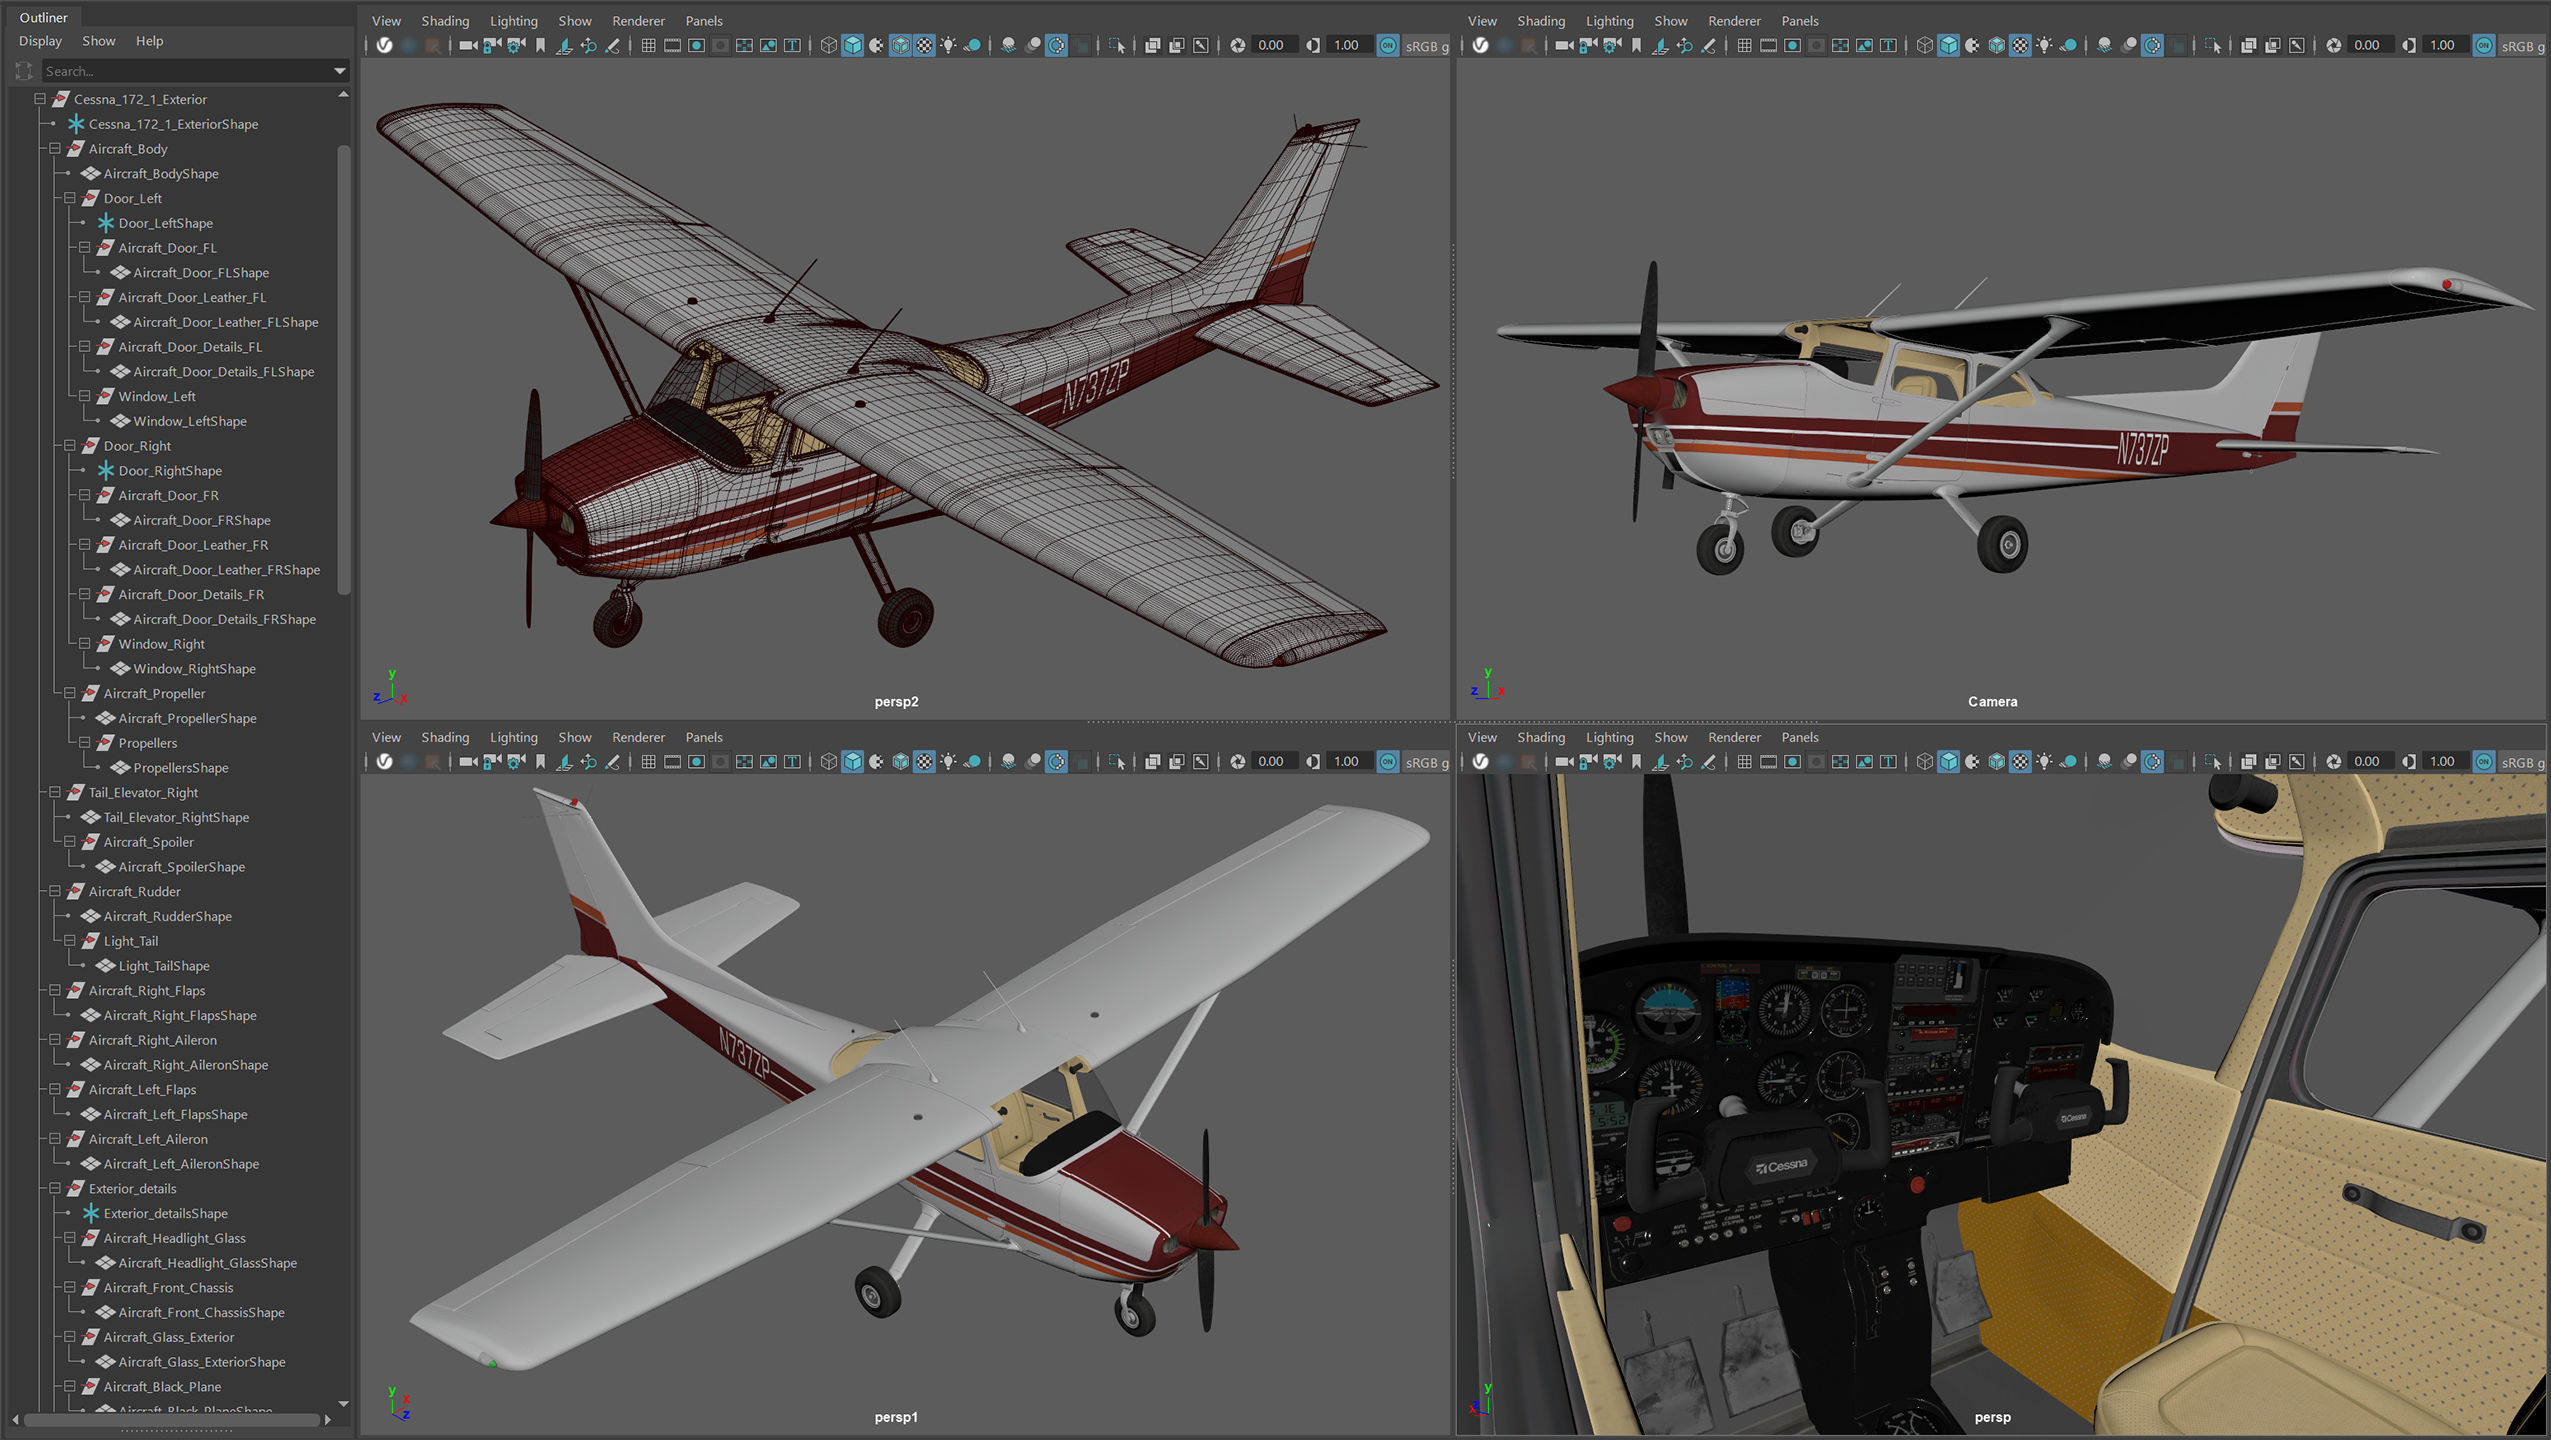This screenshot has width=2551, height=1440.
Task: Toggle the film gate icon in the persp1 toolbar
Action: click(672, 762)
